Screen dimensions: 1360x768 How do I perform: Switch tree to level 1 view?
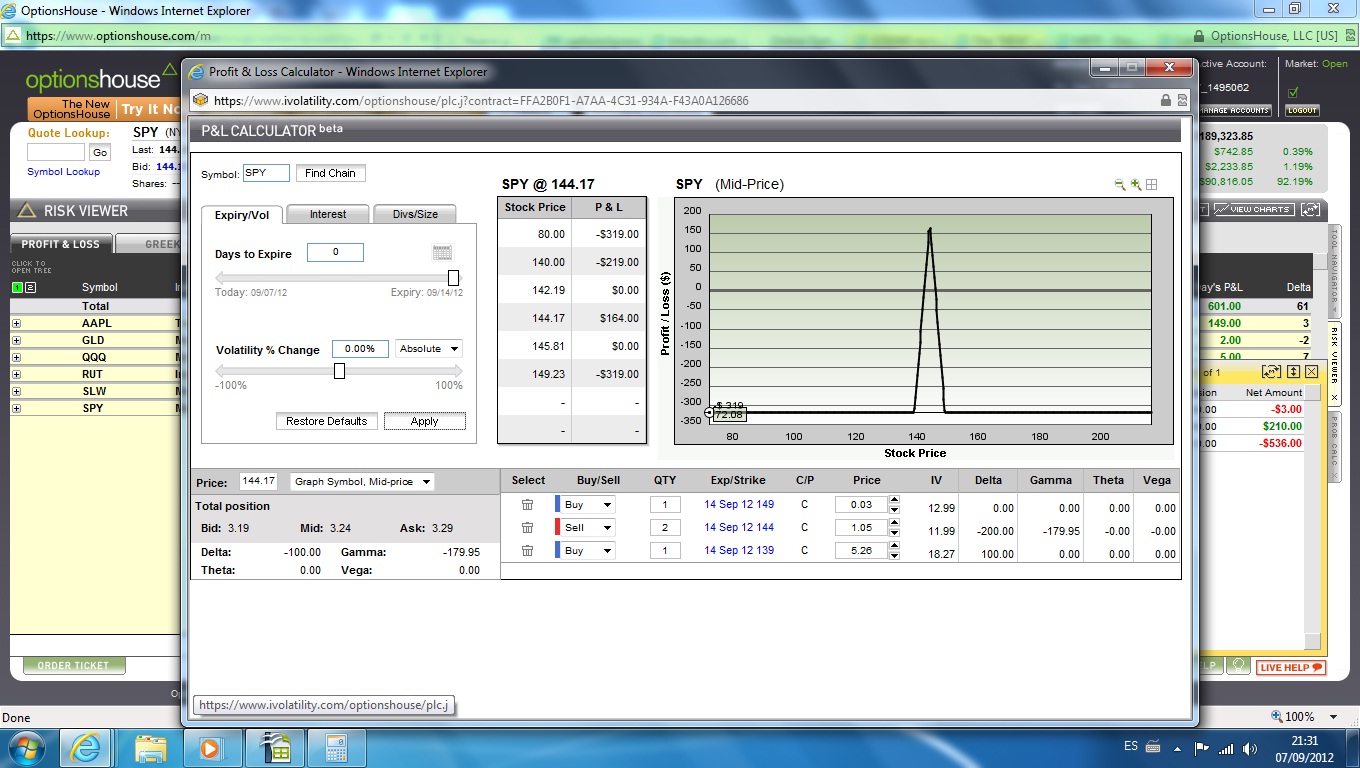click(x=17, y=288)
